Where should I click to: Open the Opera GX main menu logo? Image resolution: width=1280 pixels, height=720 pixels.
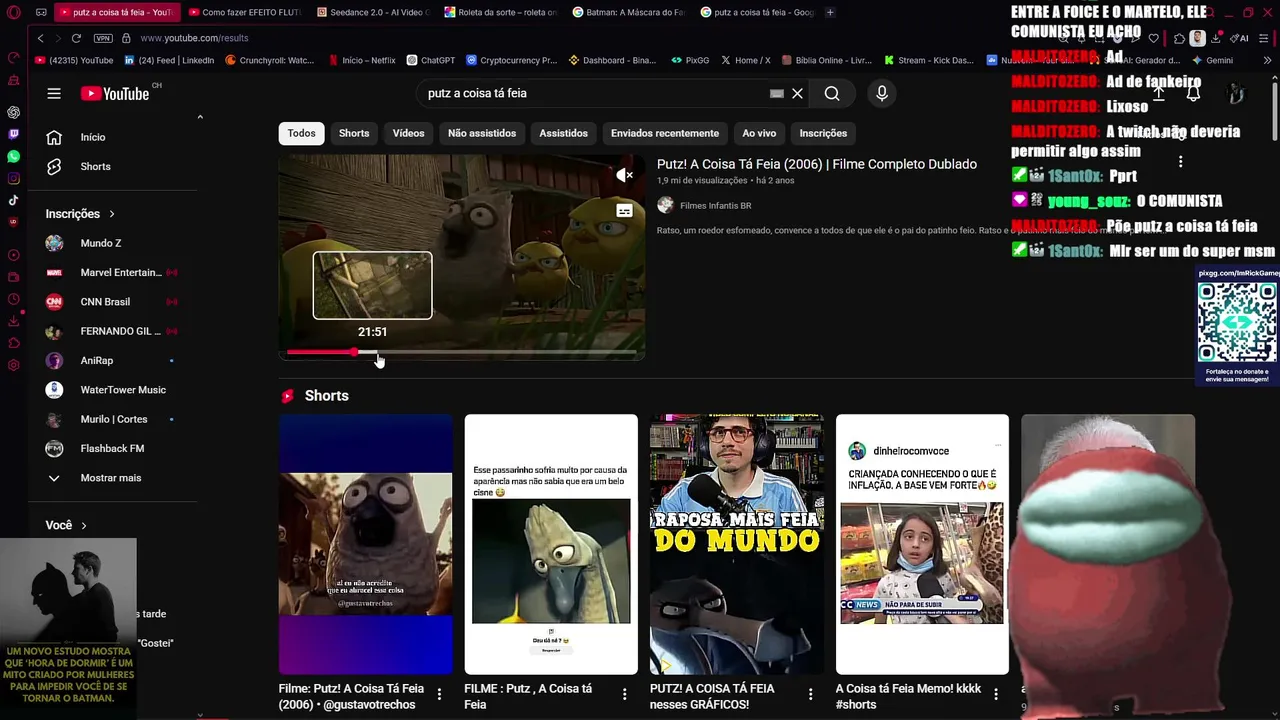13,13
